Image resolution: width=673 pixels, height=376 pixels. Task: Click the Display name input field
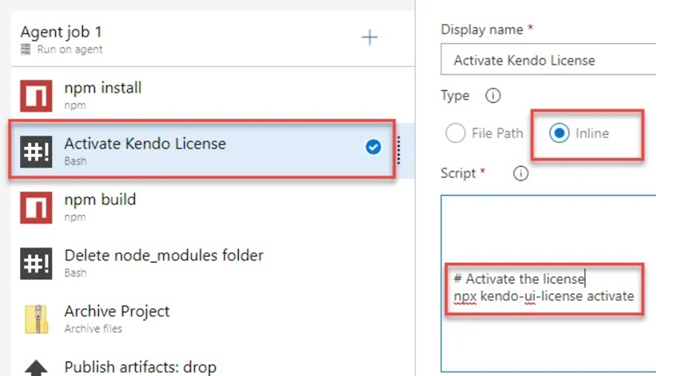point(548,59)
